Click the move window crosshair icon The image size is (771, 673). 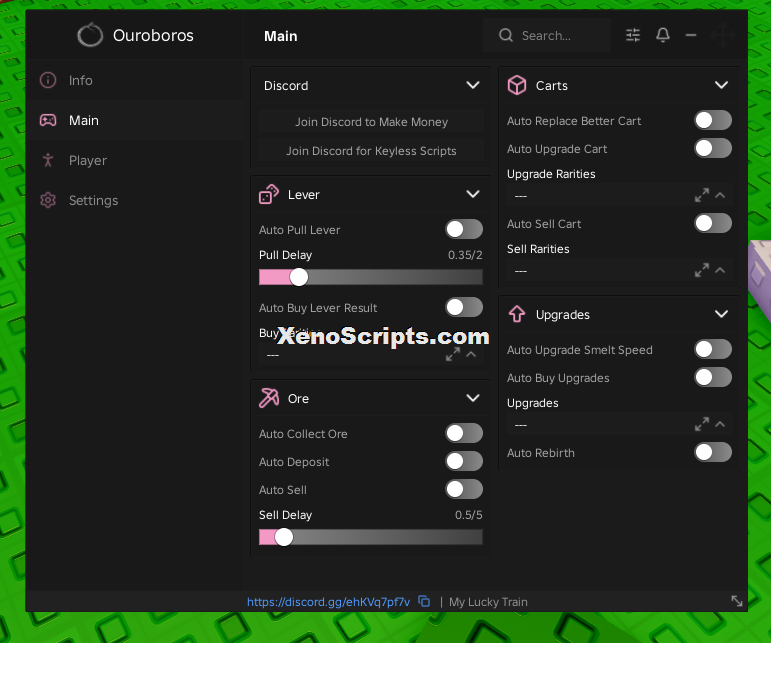click(x=722, y=35)
